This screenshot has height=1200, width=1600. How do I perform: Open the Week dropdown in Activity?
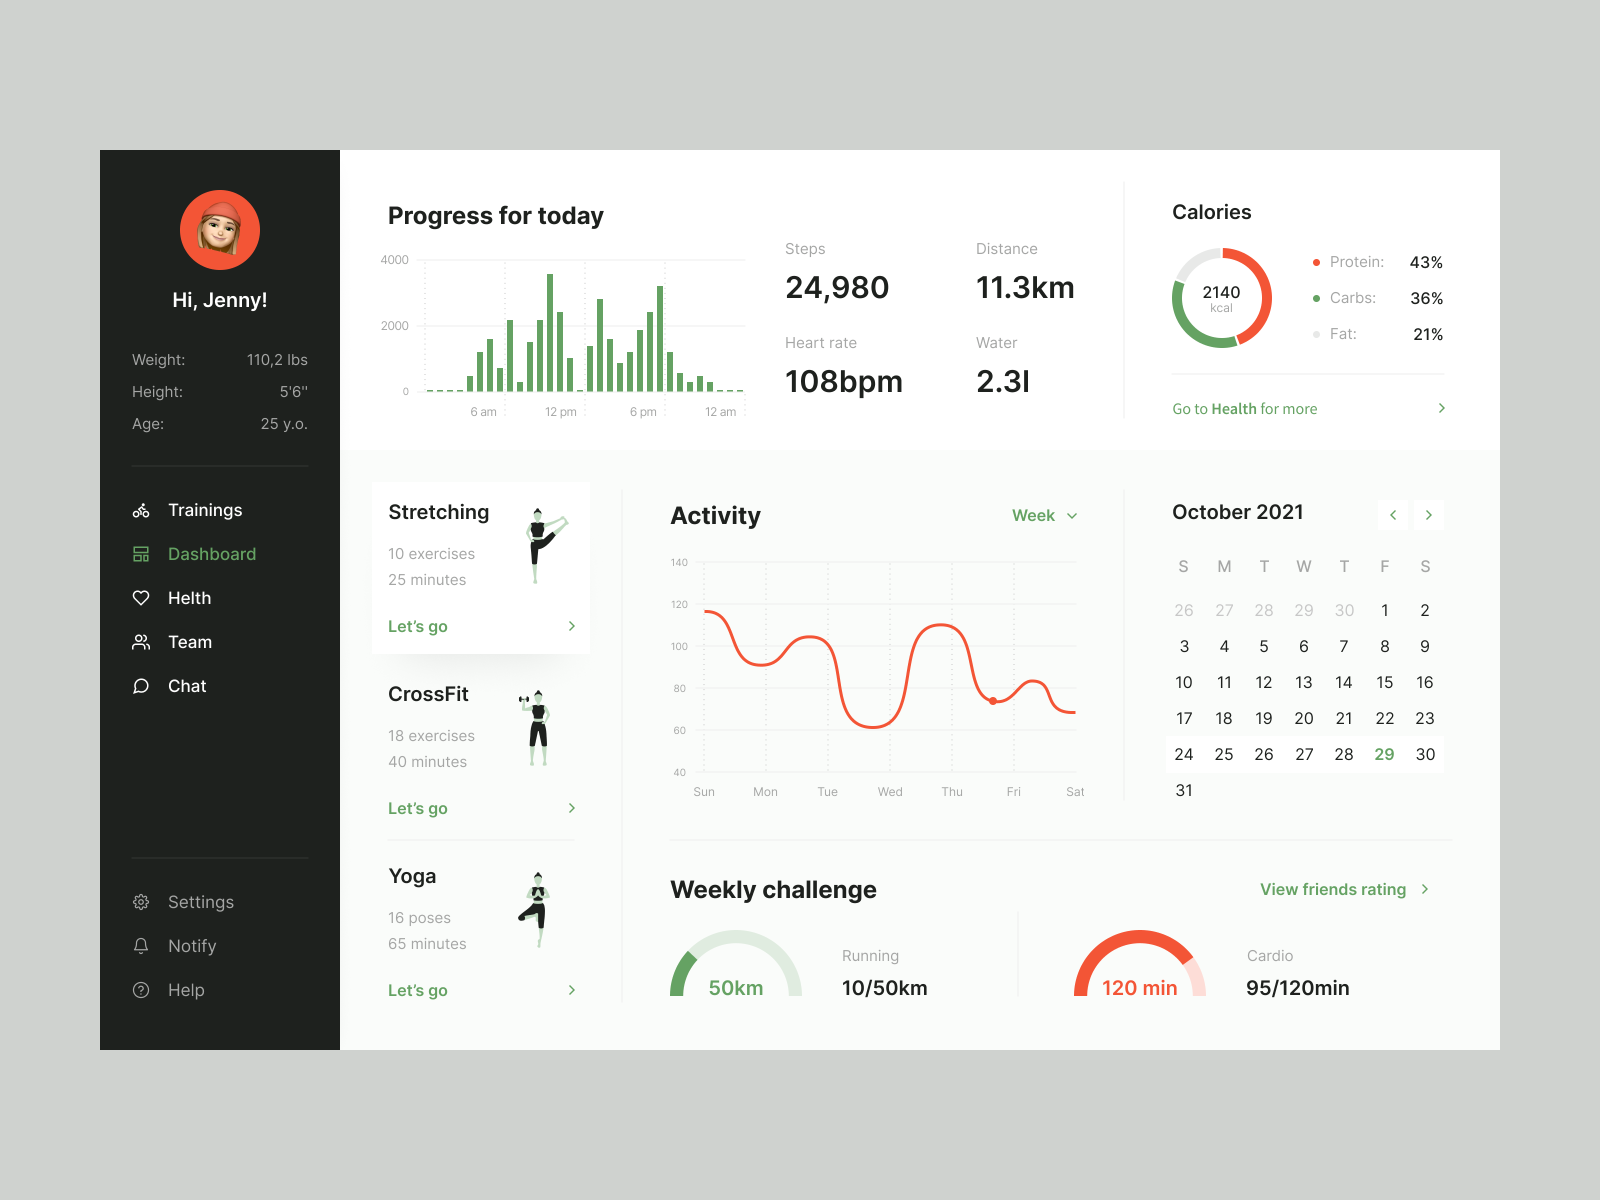1044,516
